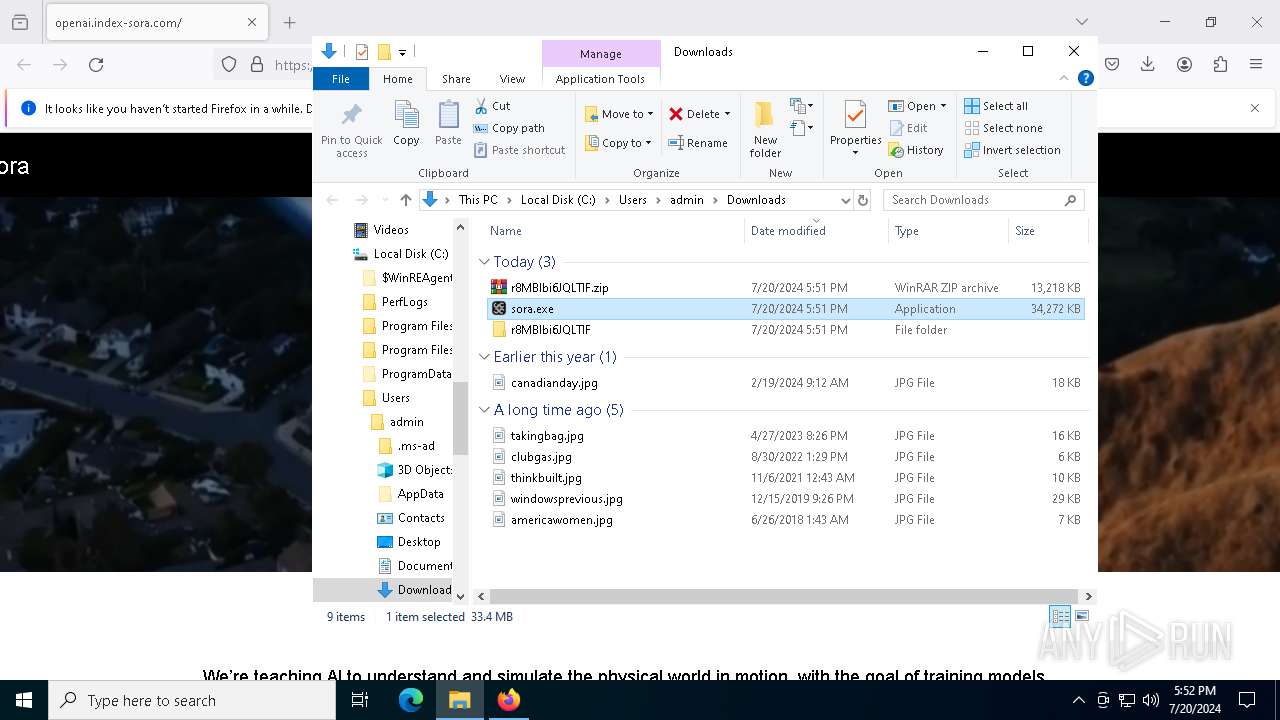
Task: Open the Delete dropdown arrow
Action: [727, 114]
